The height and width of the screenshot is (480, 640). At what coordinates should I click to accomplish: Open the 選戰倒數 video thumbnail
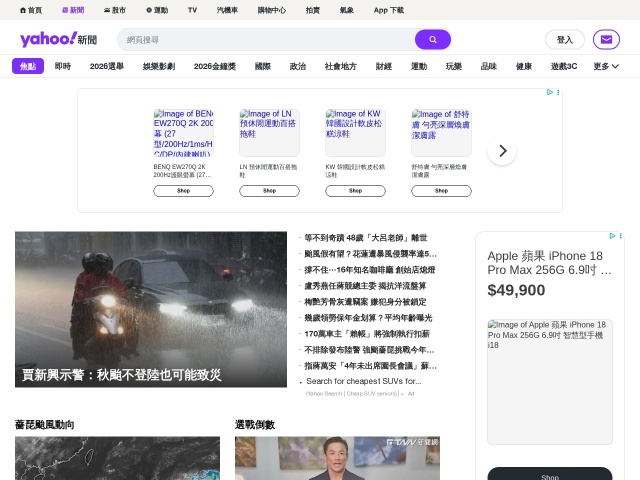[x=338, y=458]
